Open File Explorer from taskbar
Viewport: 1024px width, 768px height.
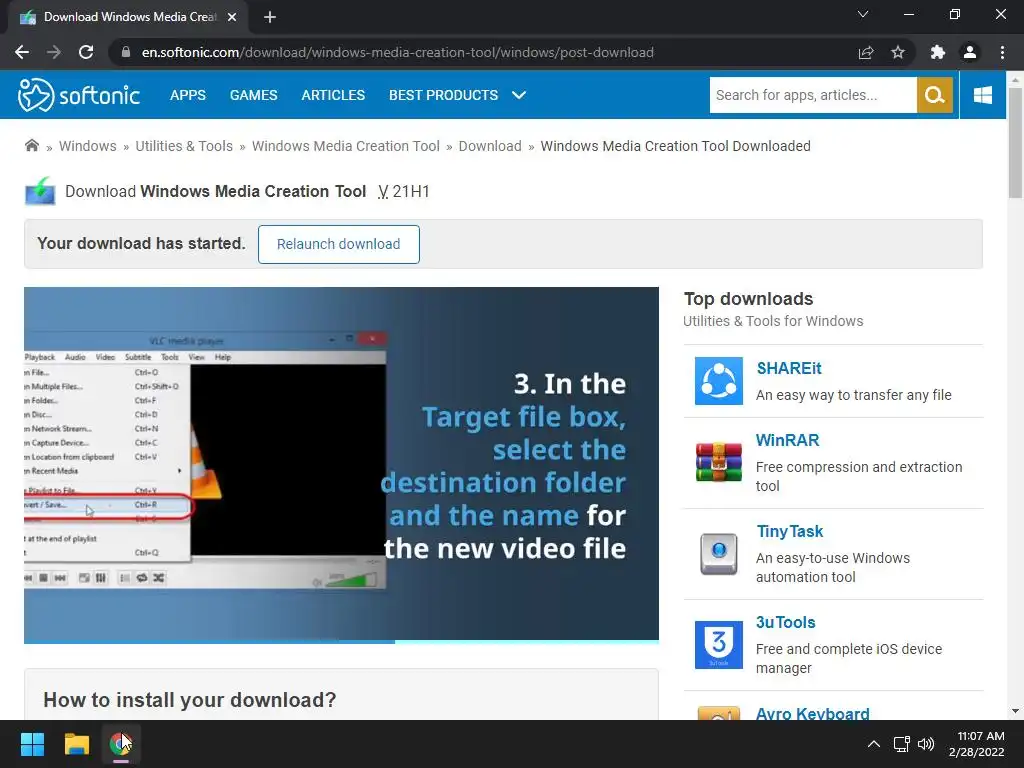(76, 744)
